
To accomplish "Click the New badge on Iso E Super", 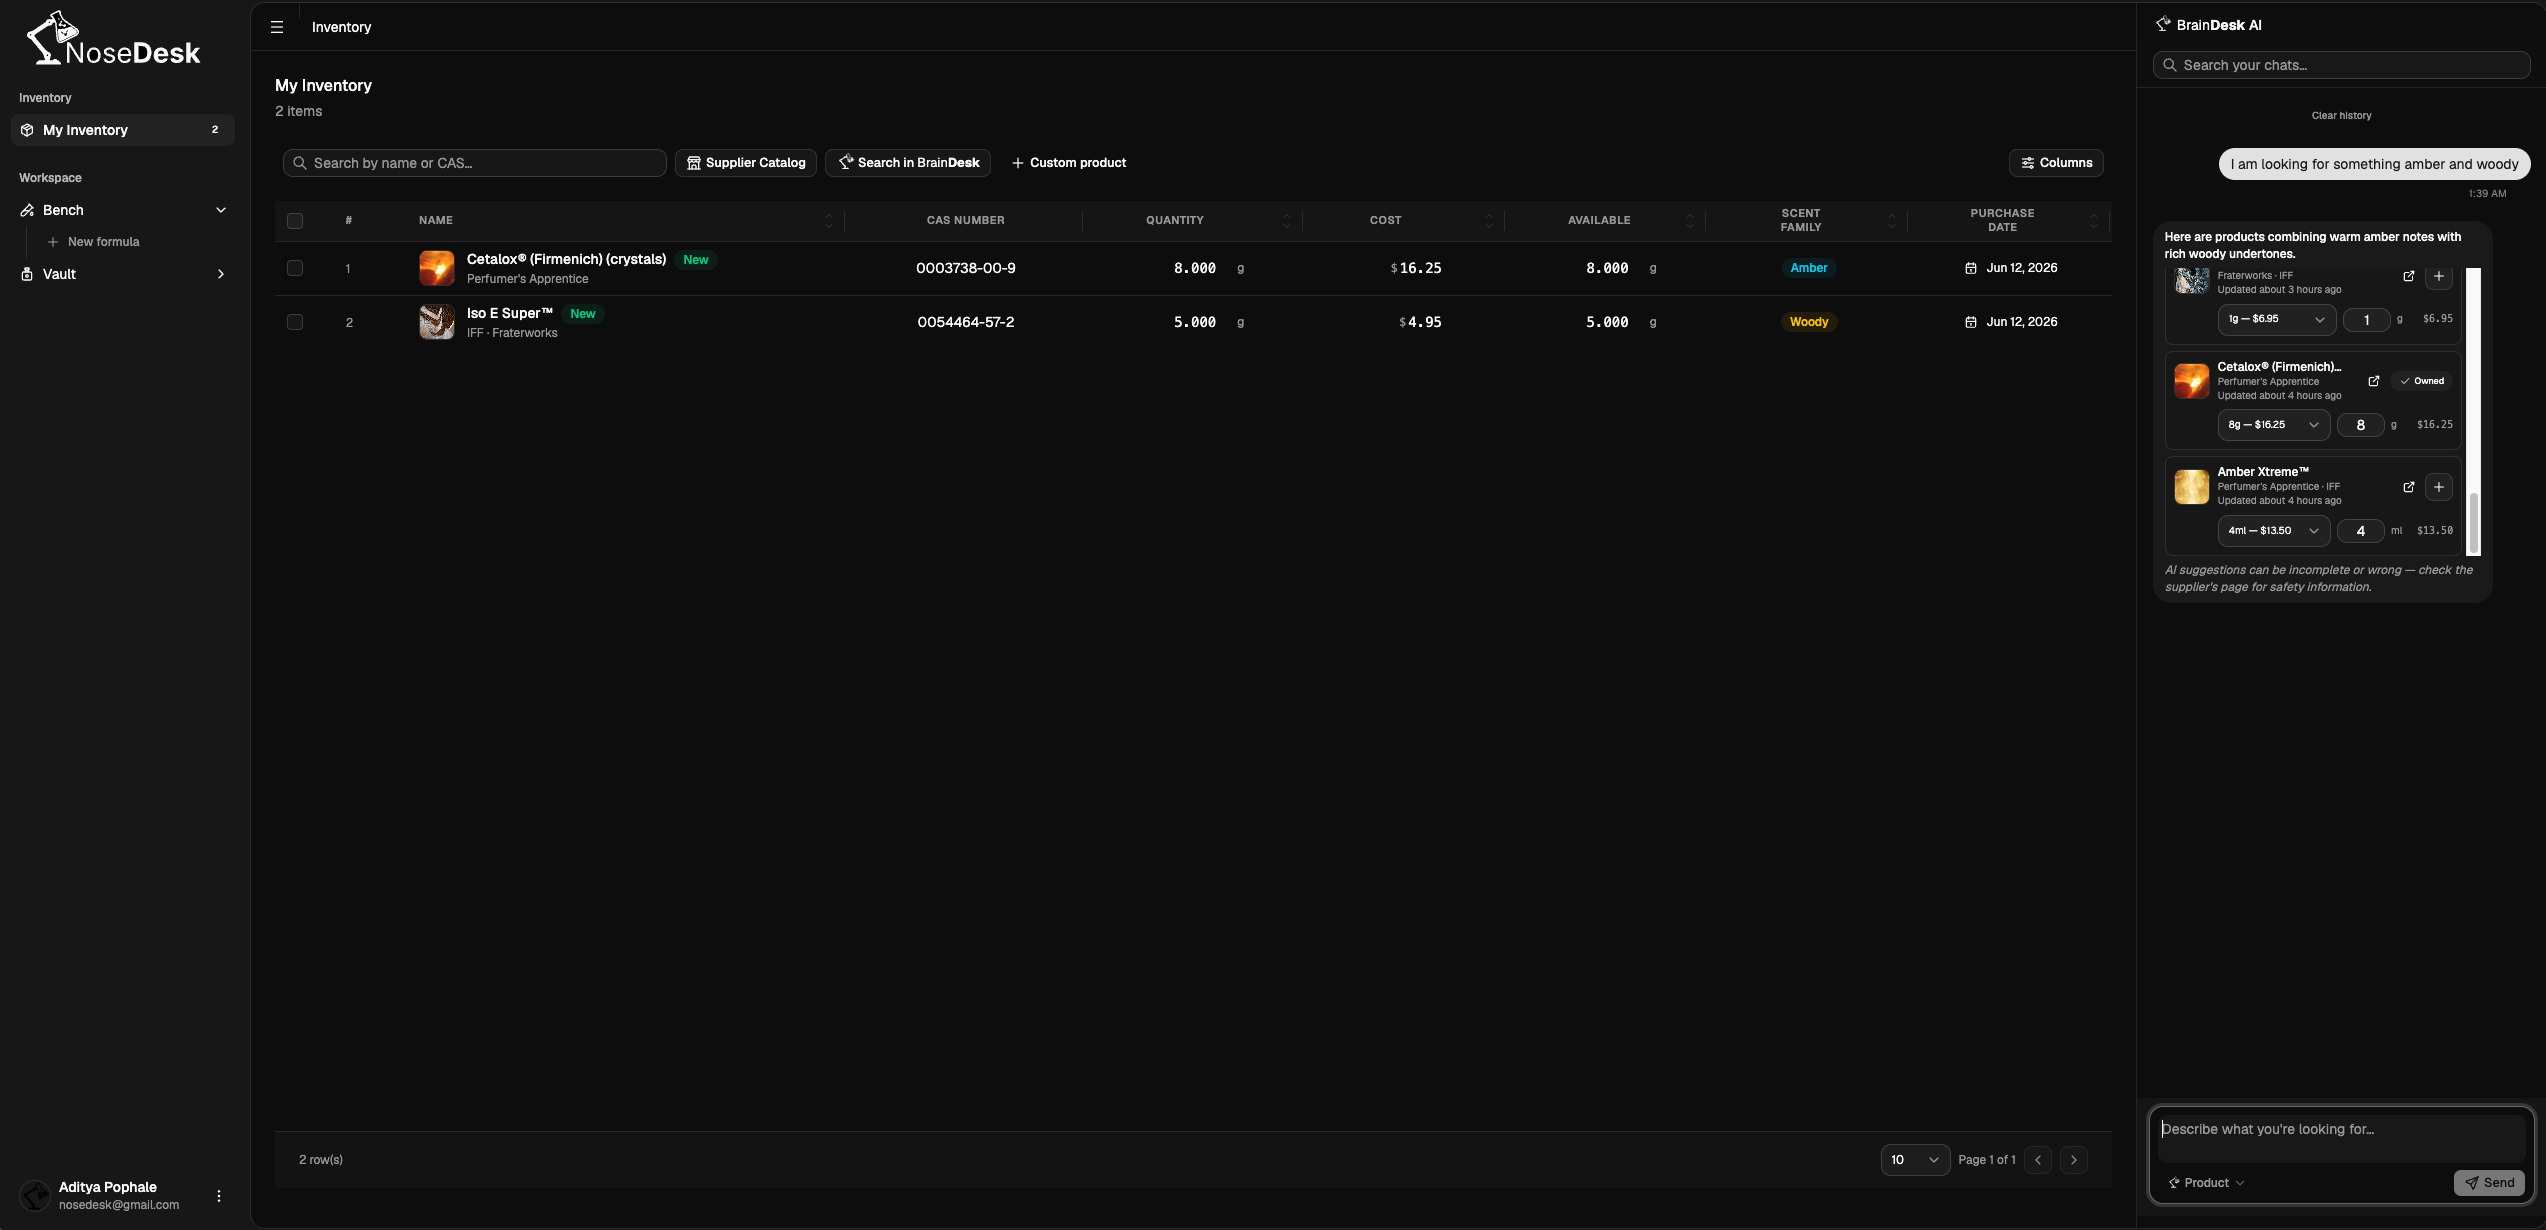I will (x=582, y=314).
